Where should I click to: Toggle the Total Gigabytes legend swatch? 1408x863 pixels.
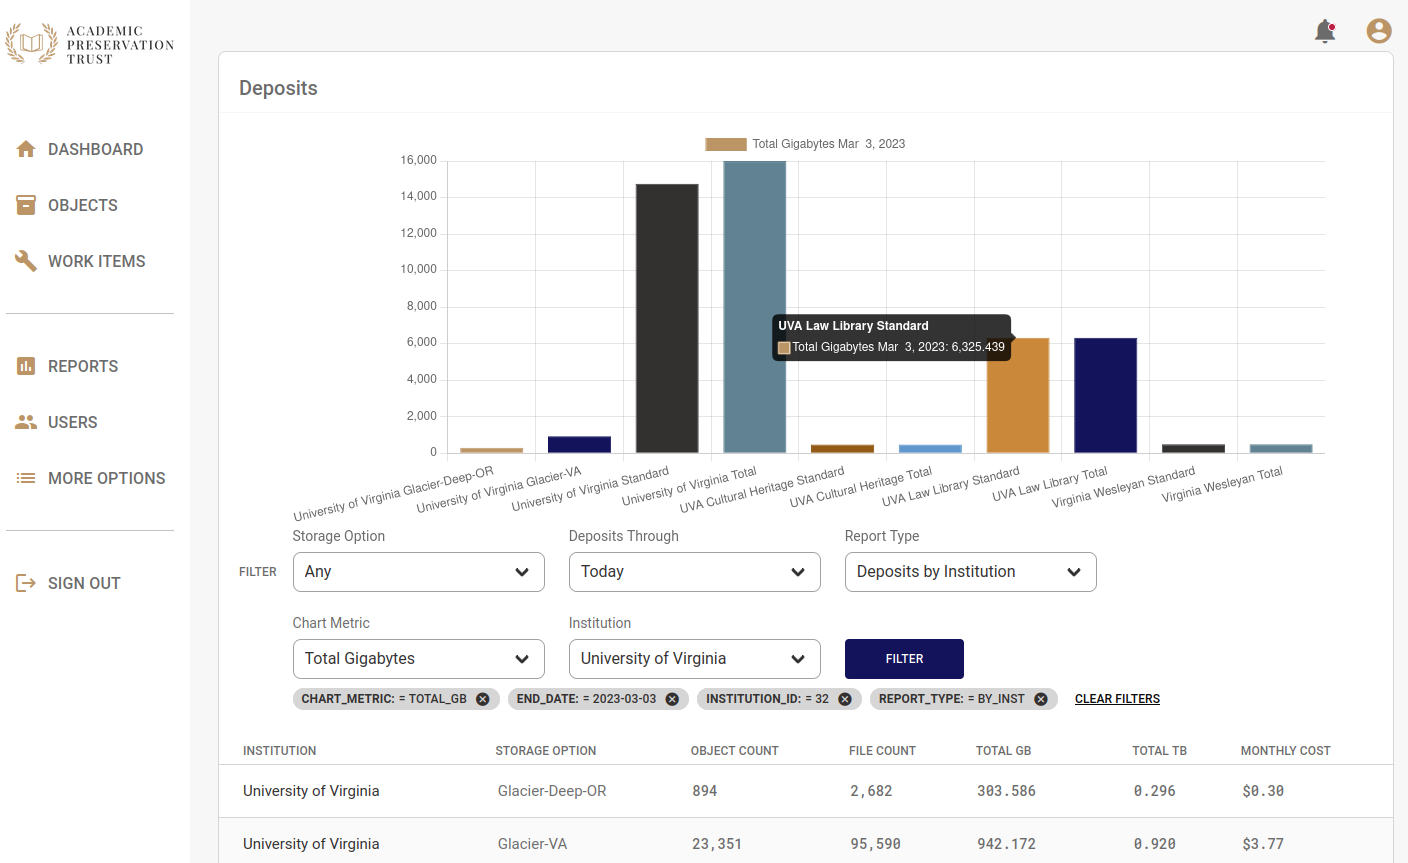(726, 144)
